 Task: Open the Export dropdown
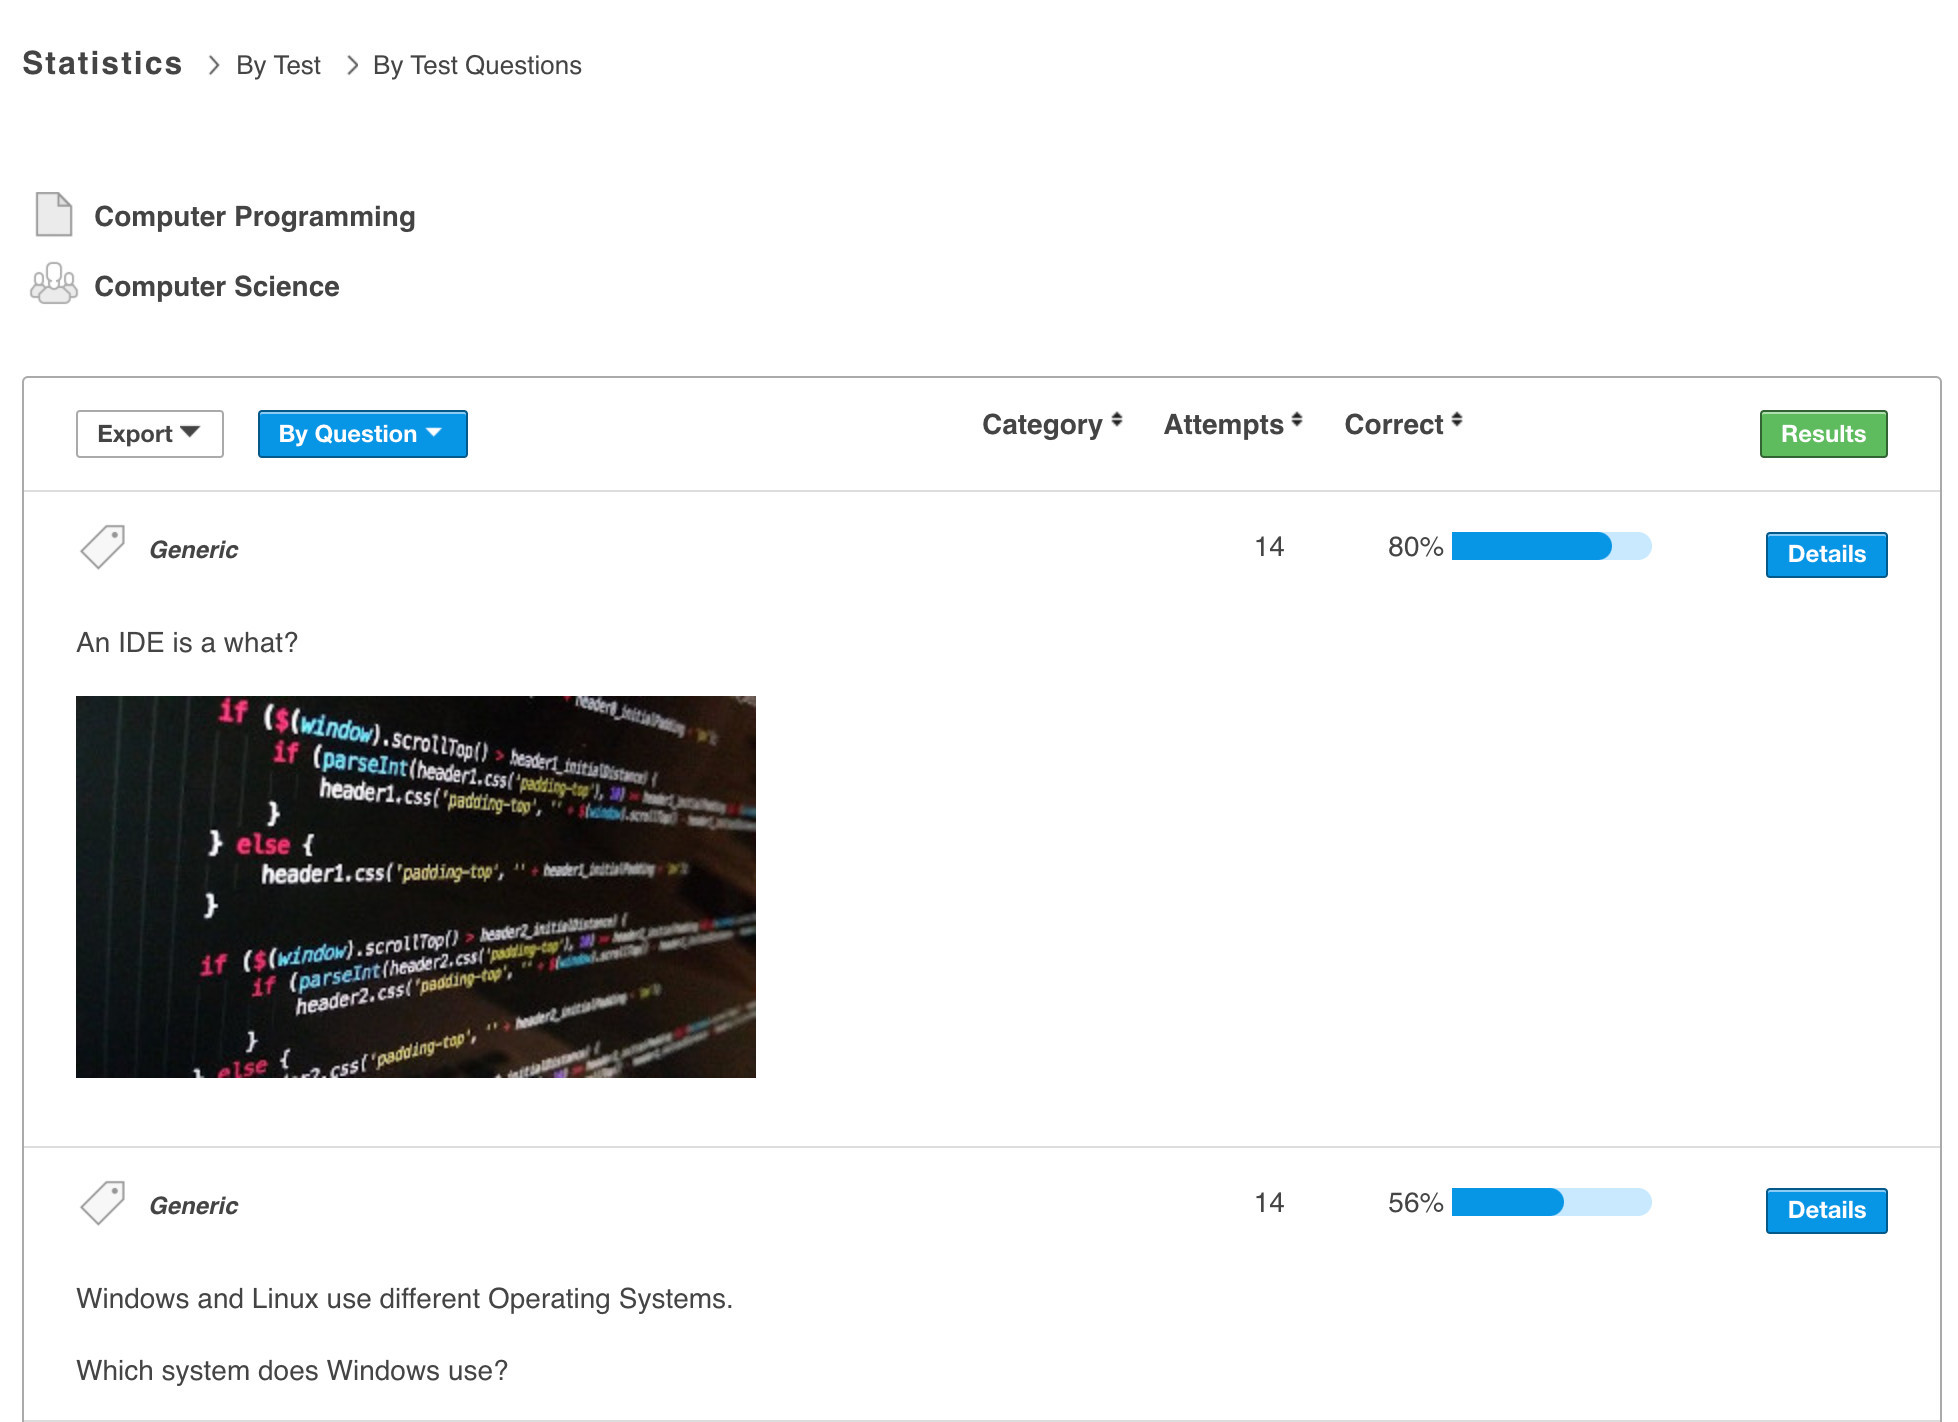(149, 434)
